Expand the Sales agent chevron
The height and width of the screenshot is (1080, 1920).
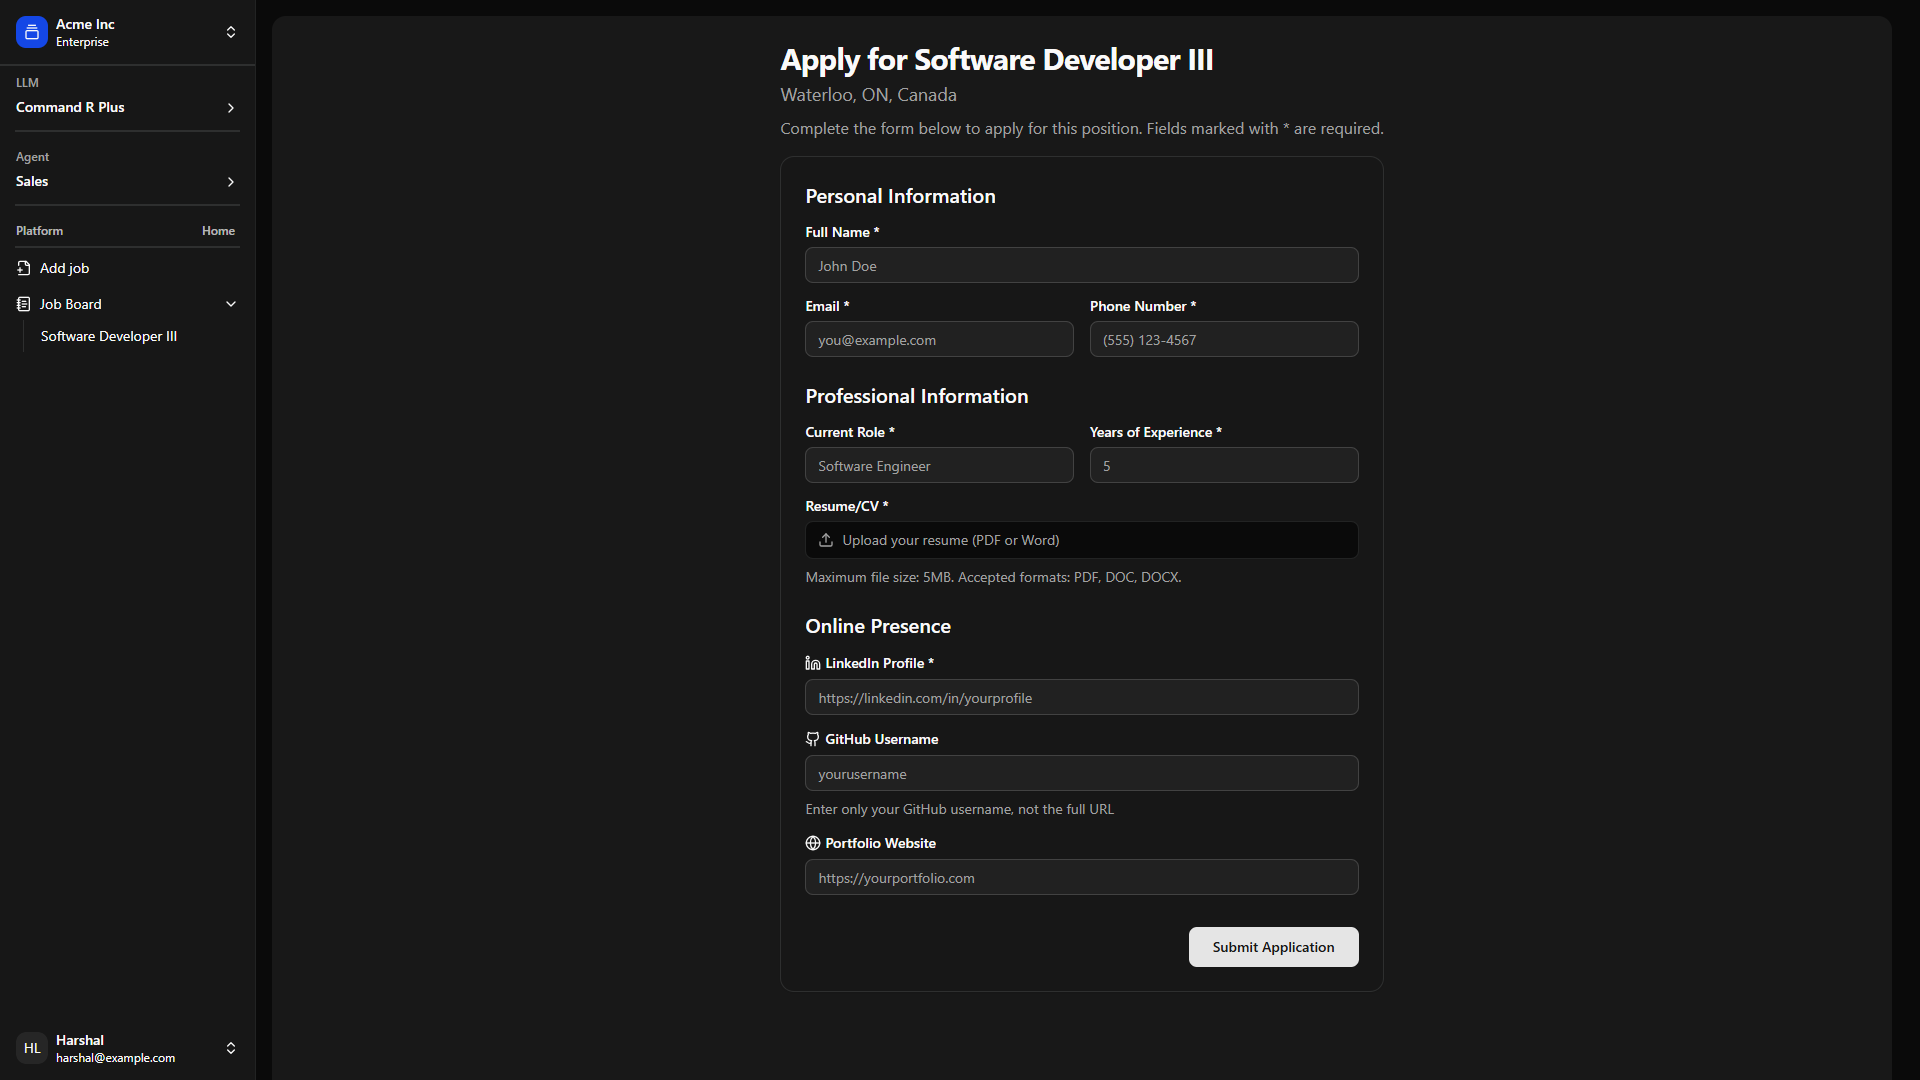231,182
